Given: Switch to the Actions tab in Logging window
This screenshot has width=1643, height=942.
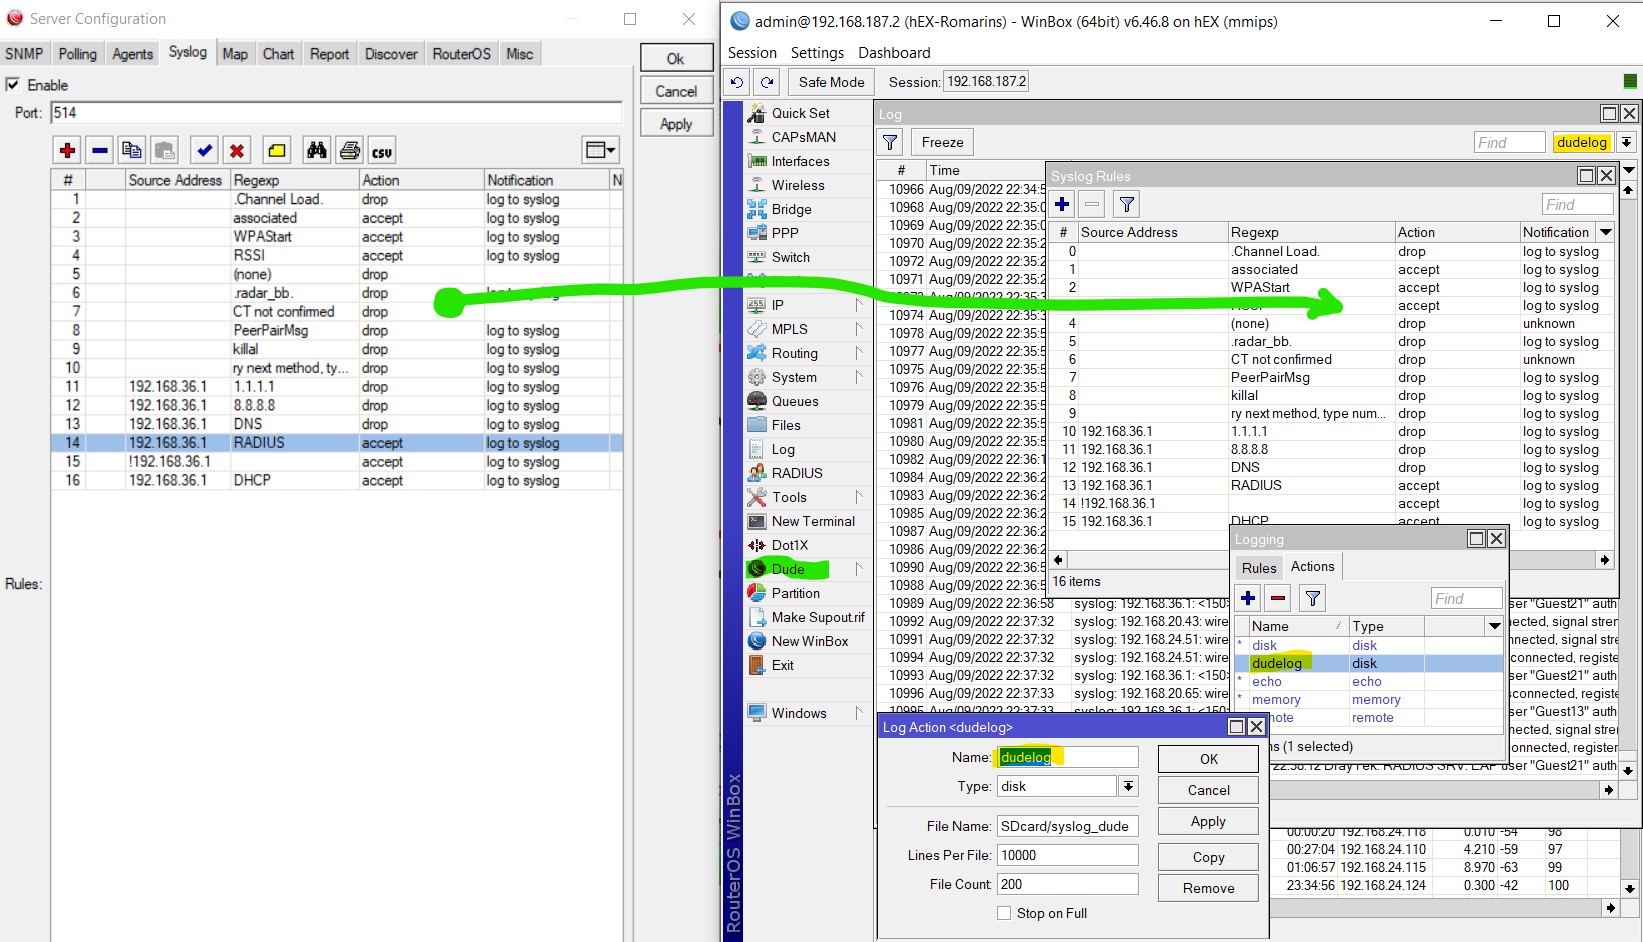Looking at the screenshot, I should pos(1312,566).
